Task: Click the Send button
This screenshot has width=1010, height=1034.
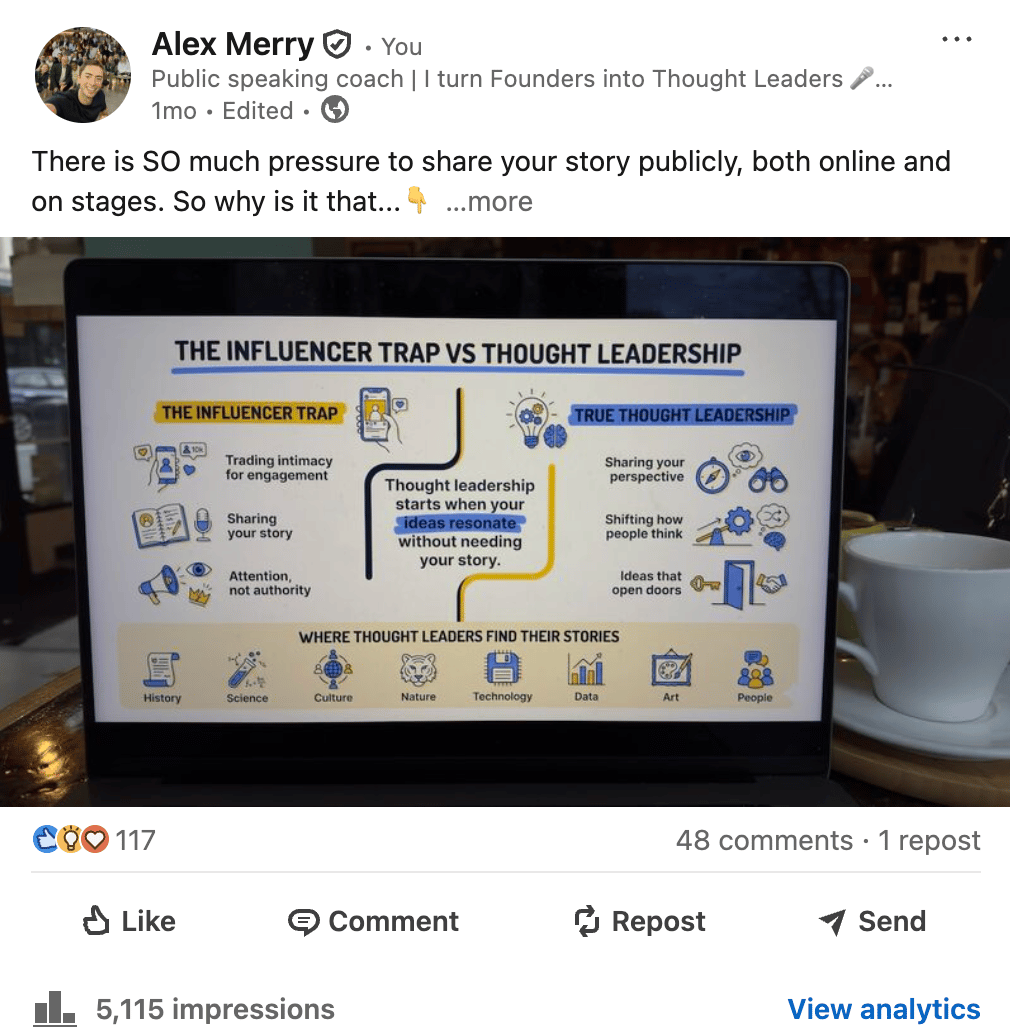Action: click(872, 921)
